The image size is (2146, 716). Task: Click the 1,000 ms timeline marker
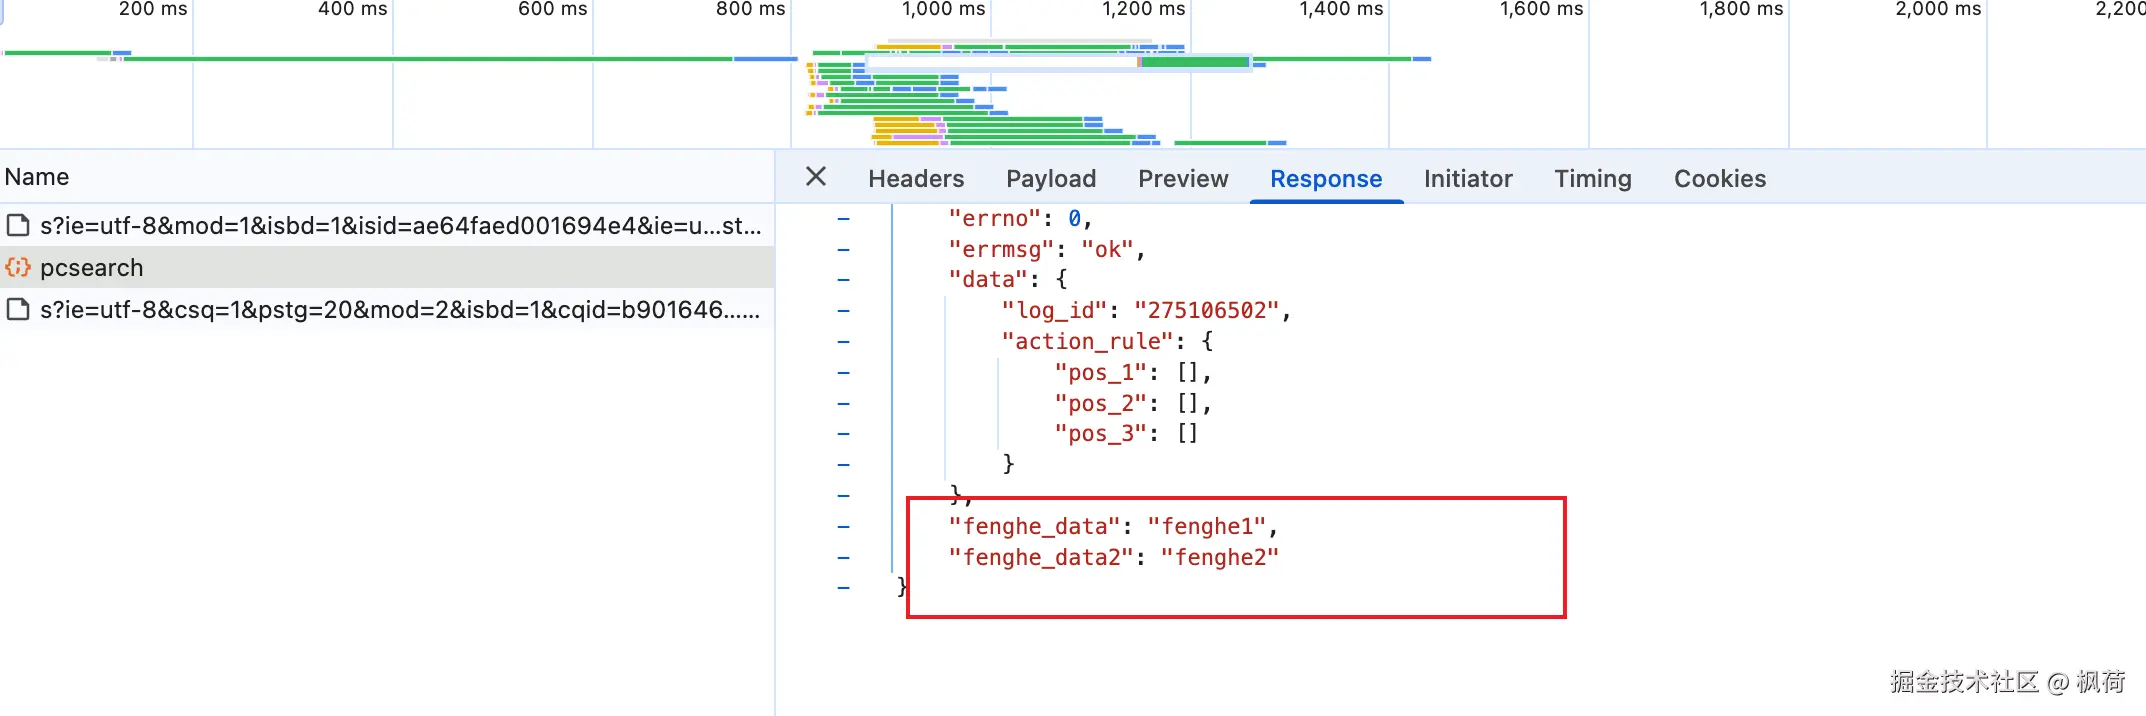(x=943, y=9)
